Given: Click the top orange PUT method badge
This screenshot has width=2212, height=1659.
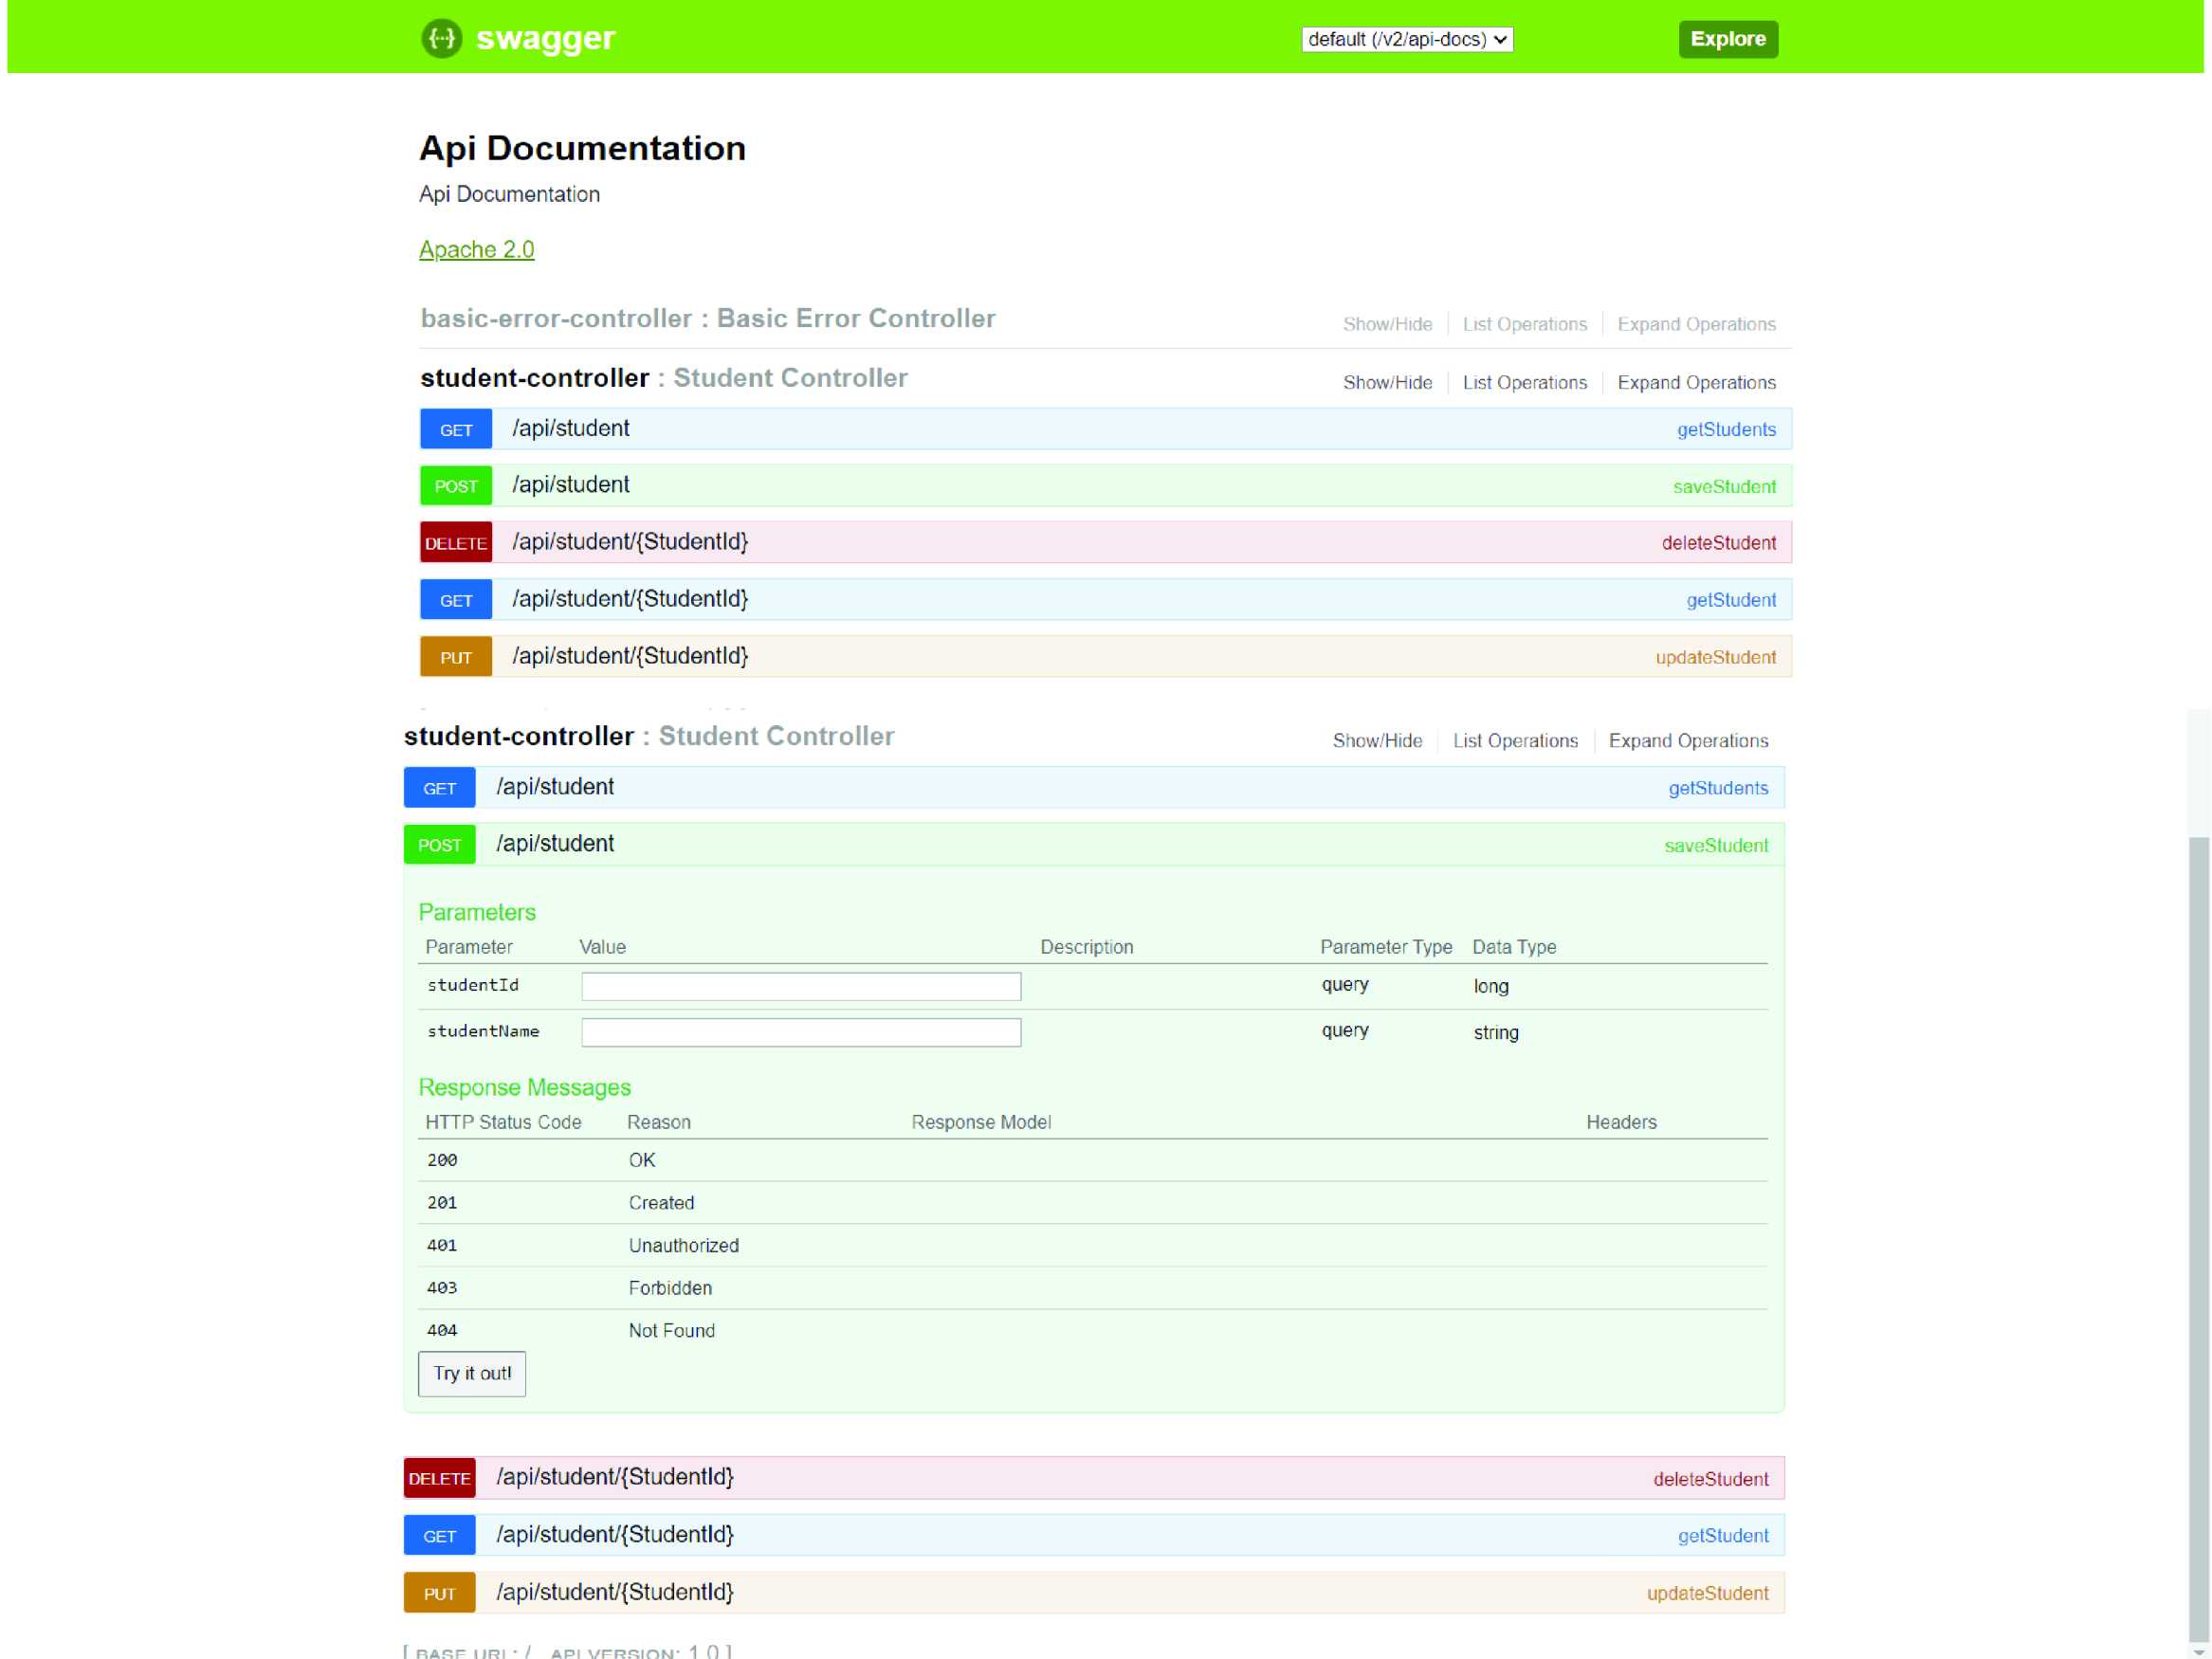Looking at the screenshot, I should [455, 657].
